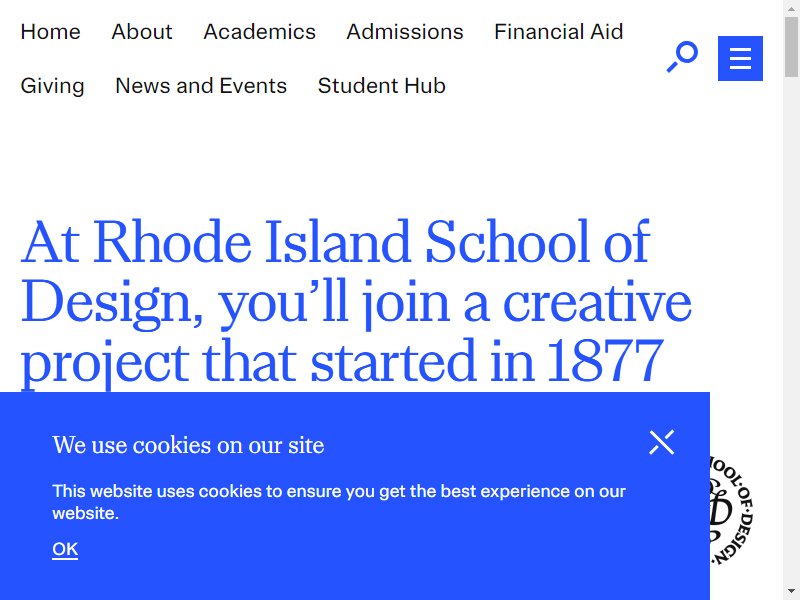Open the About menu item
The width and height of the screenshot is (800, 600).
click(142, 32)
